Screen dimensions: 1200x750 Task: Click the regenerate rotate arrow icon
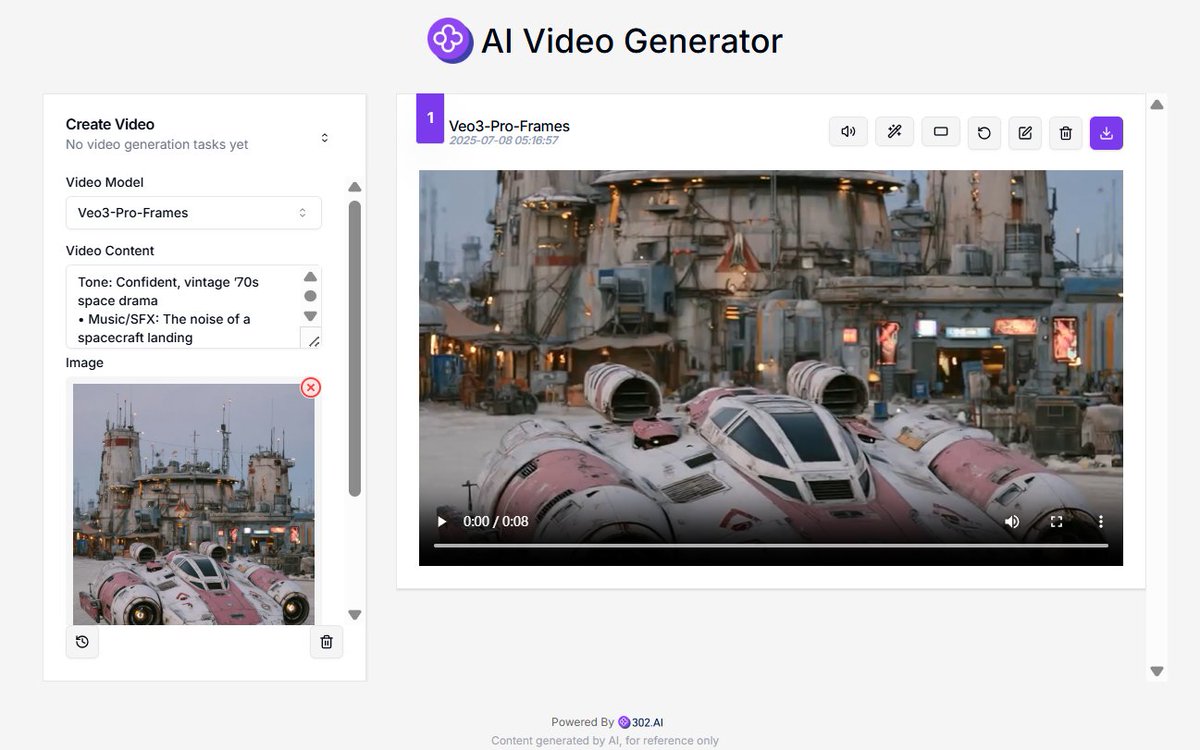click(x=984, y=133)
